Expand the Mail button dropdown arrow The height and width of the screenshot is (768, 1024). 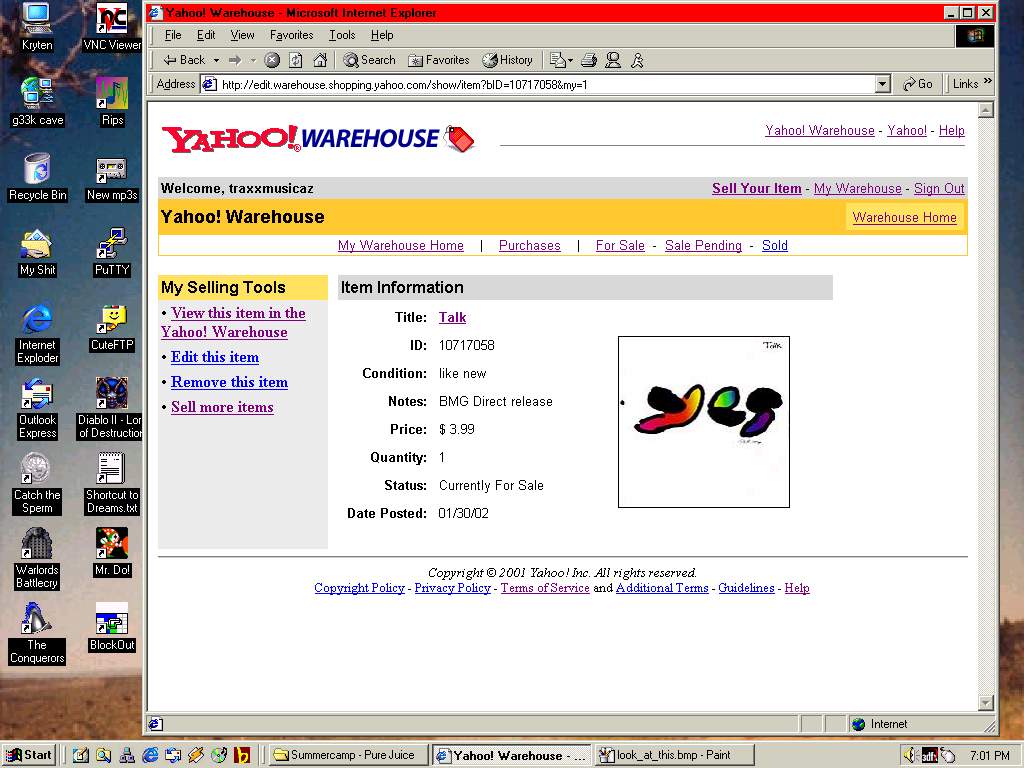tap(570, 60)
